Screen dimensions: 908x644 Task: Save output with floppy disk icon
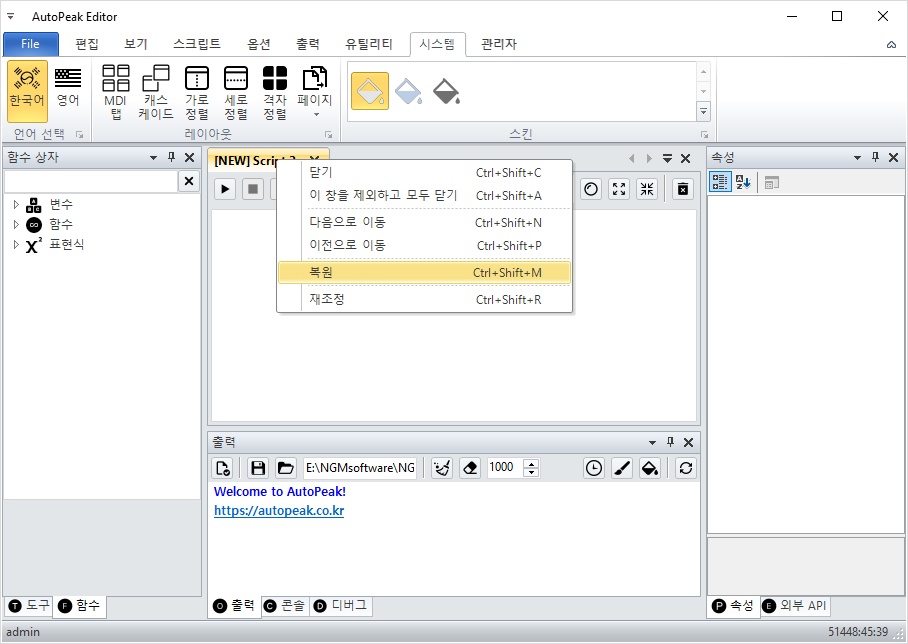(x=258, y=468)
